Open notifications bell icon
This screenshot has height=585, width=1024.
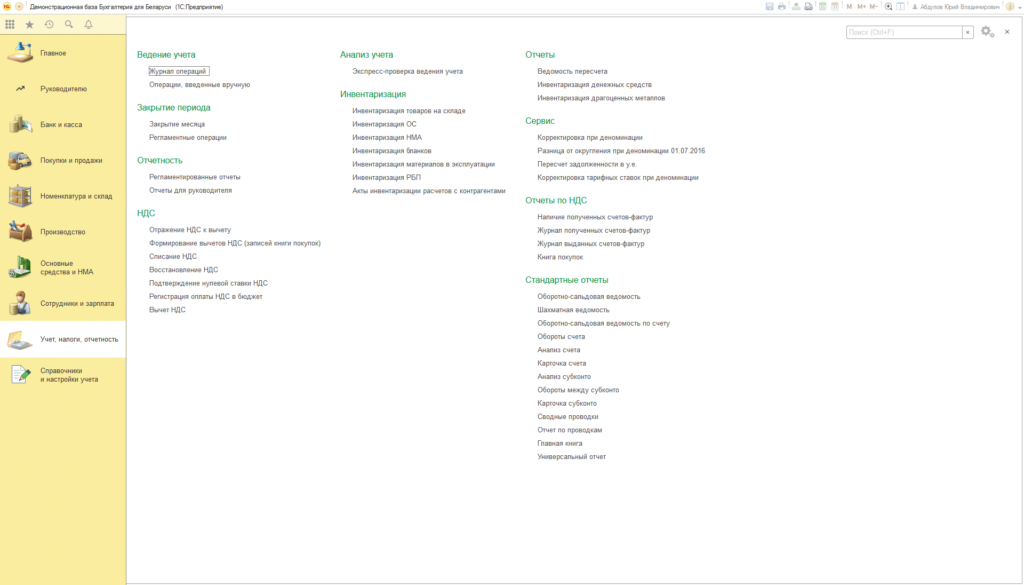(88, 24)
